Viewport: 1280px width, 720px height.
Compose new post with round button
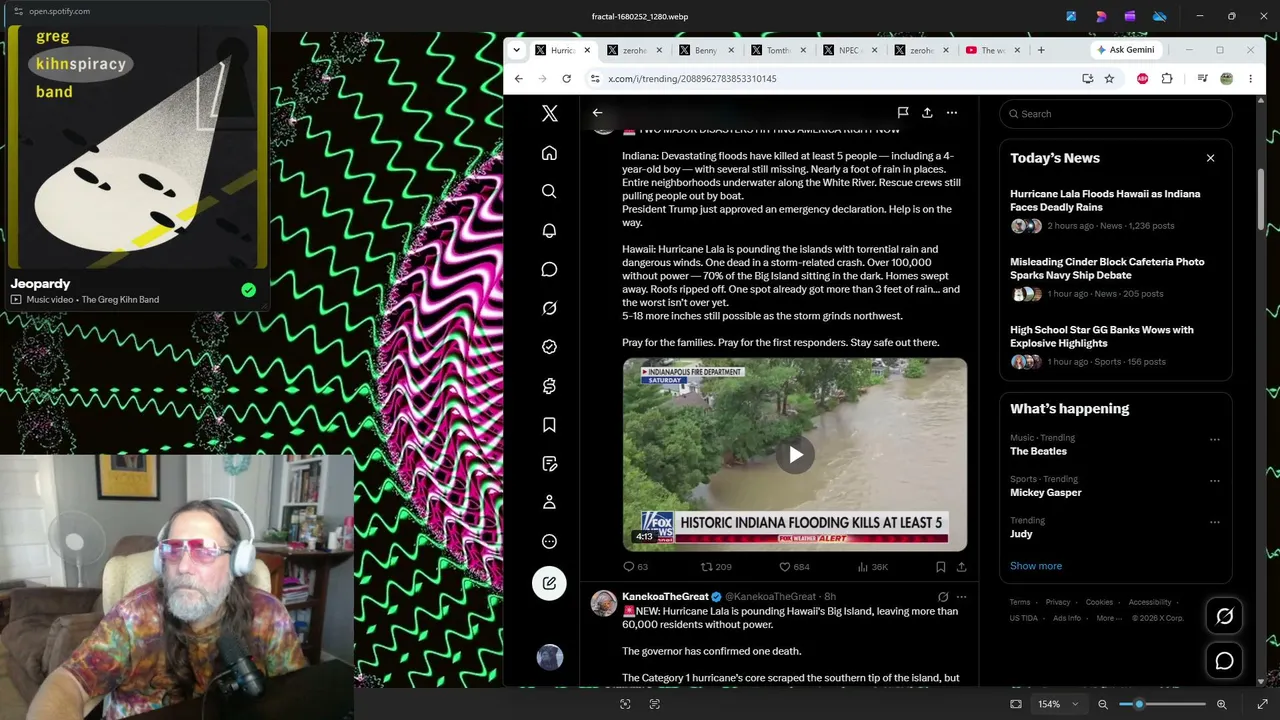click(x=549, y=583)
